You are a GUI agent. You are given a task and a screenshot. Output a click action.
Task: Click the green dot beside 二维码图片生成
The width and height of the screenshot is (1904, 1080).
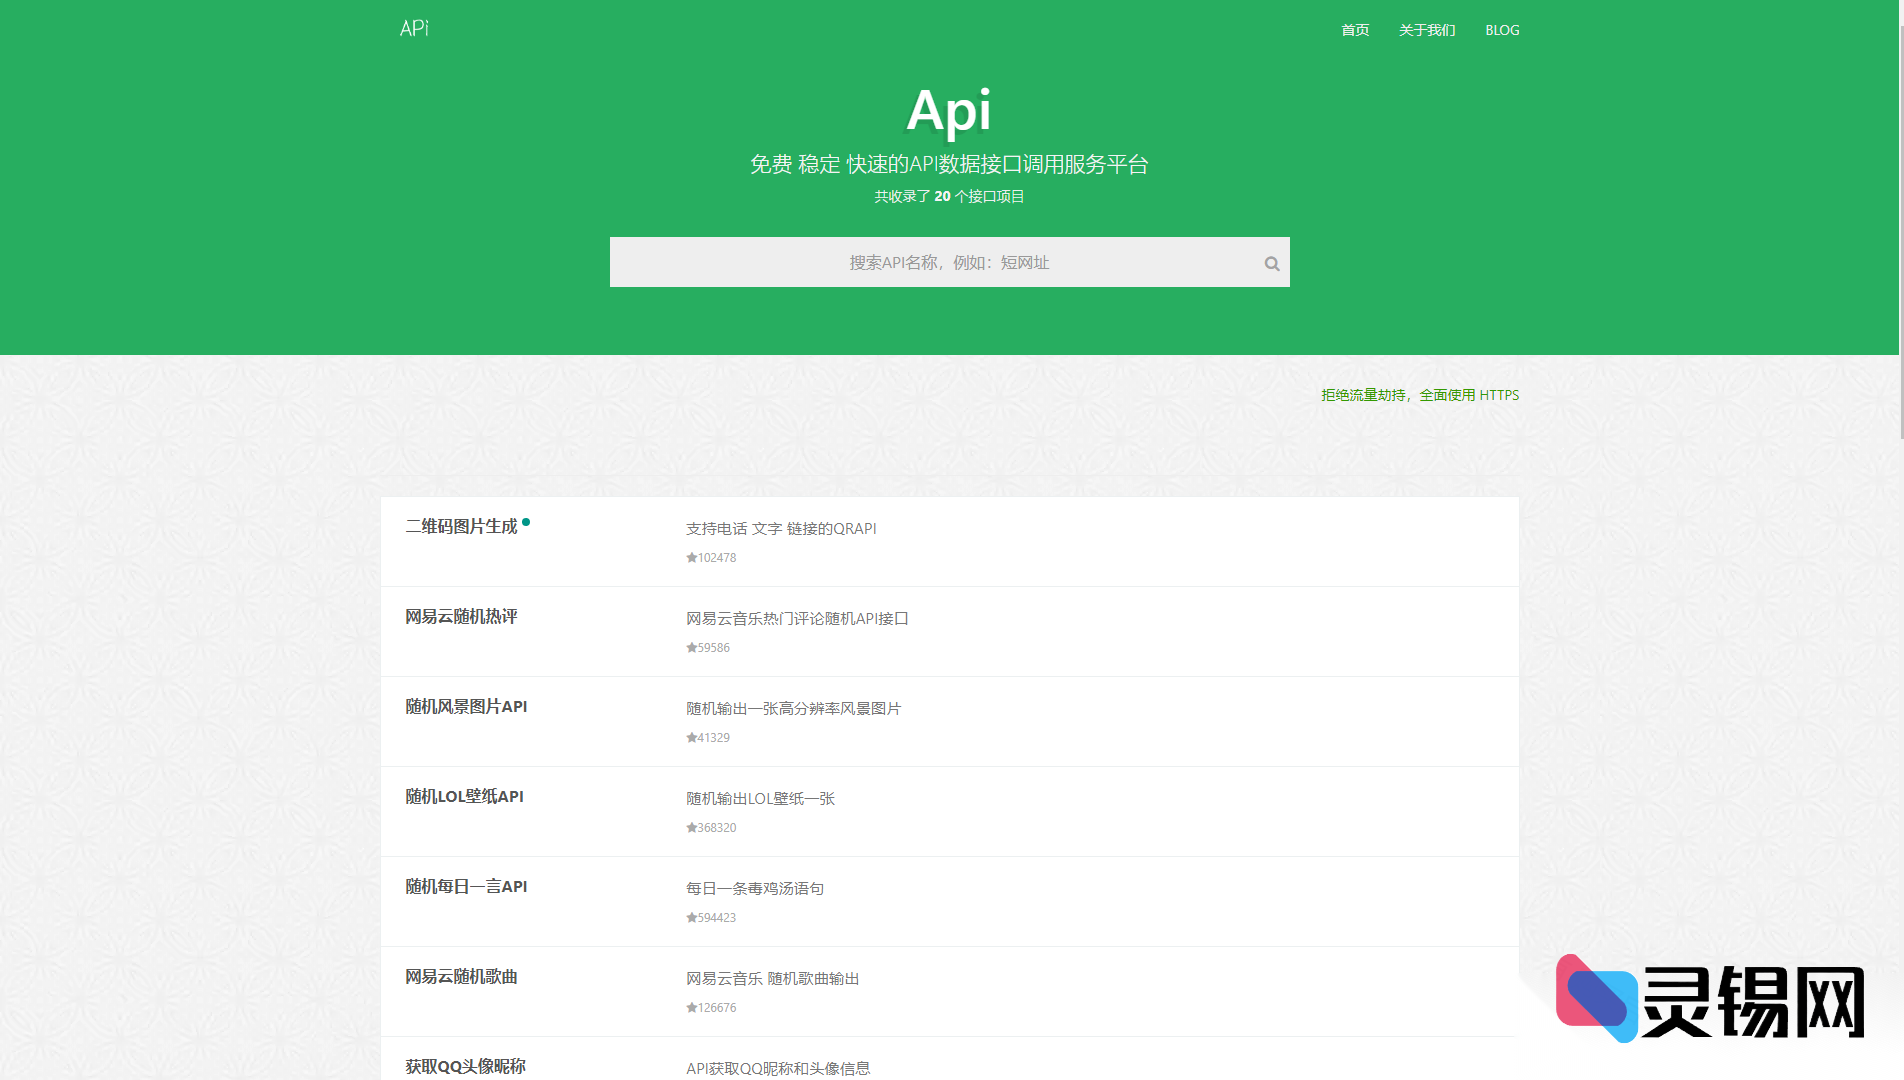tap(528, 521)
